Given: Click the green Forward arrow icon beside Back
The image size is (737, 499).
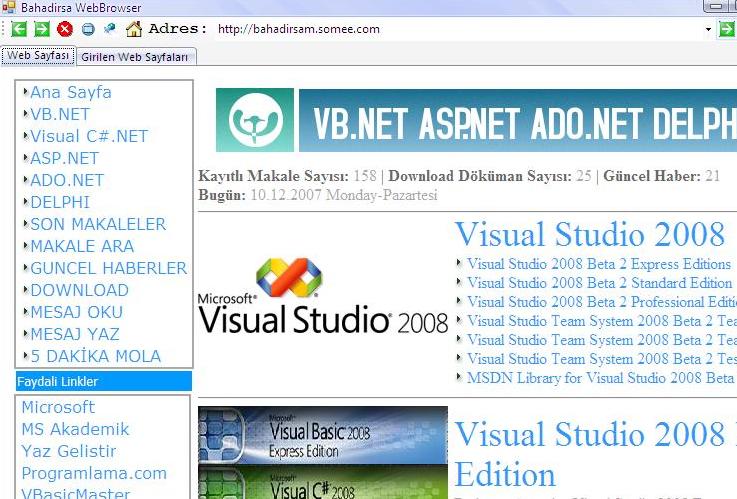Looking at the screenshot, I should [x=42, y=29].
